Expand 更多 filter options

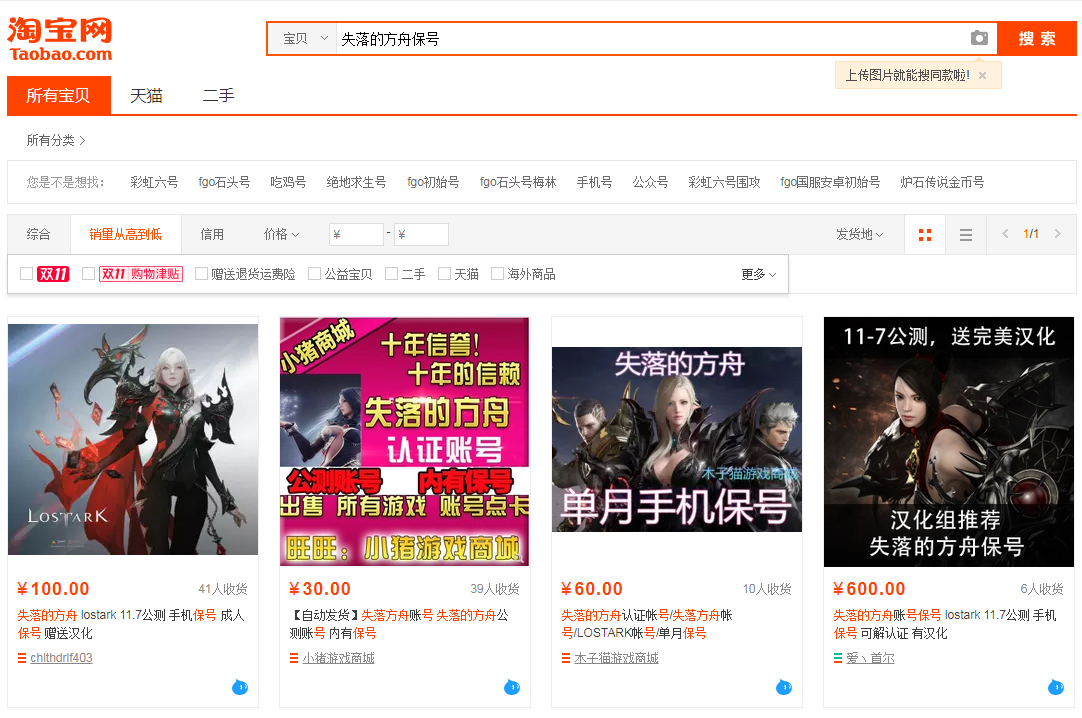pos(758,275)
